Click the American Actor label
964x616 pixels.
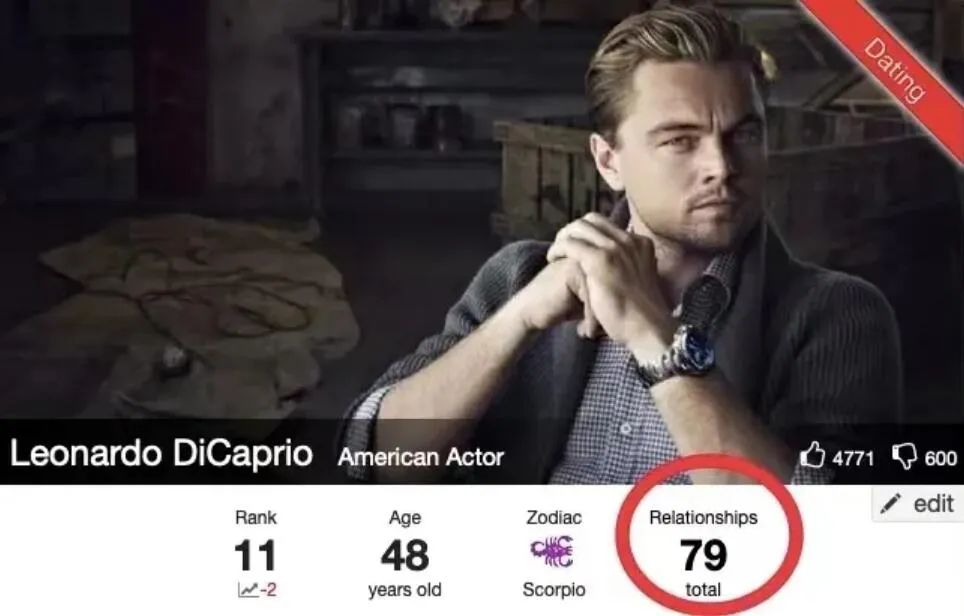tap(421, 457)
